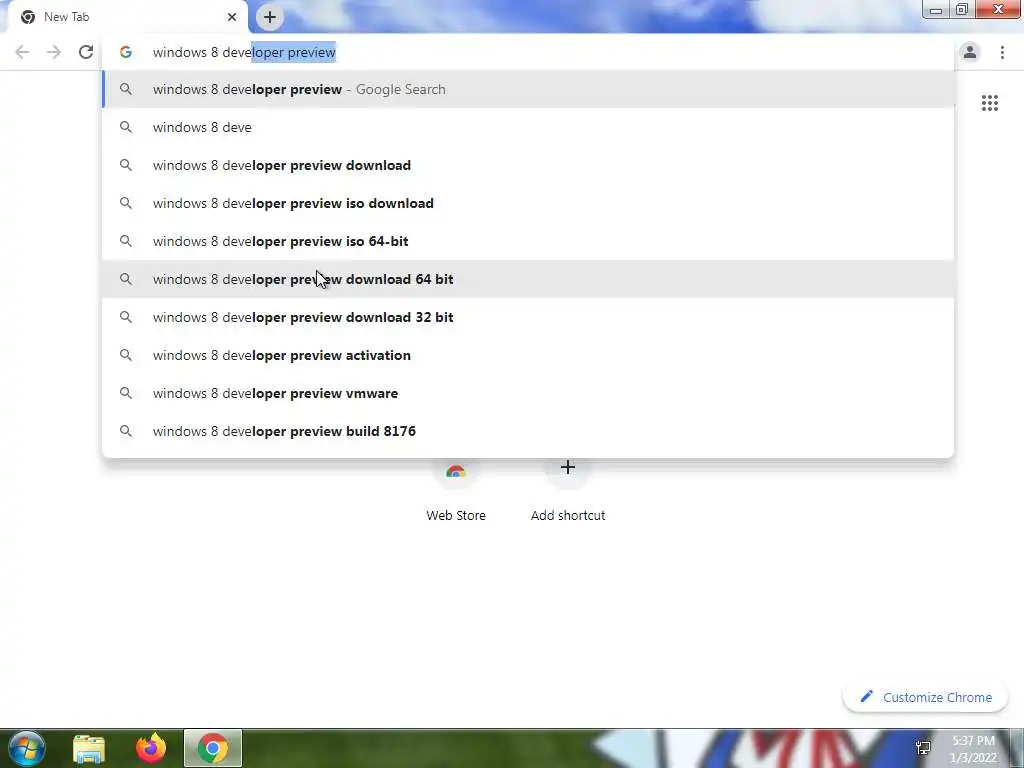Screen dimensions: 1024x768
Task: Open Windows Explorer from the taskbar
Action: (x=89, y=749)
